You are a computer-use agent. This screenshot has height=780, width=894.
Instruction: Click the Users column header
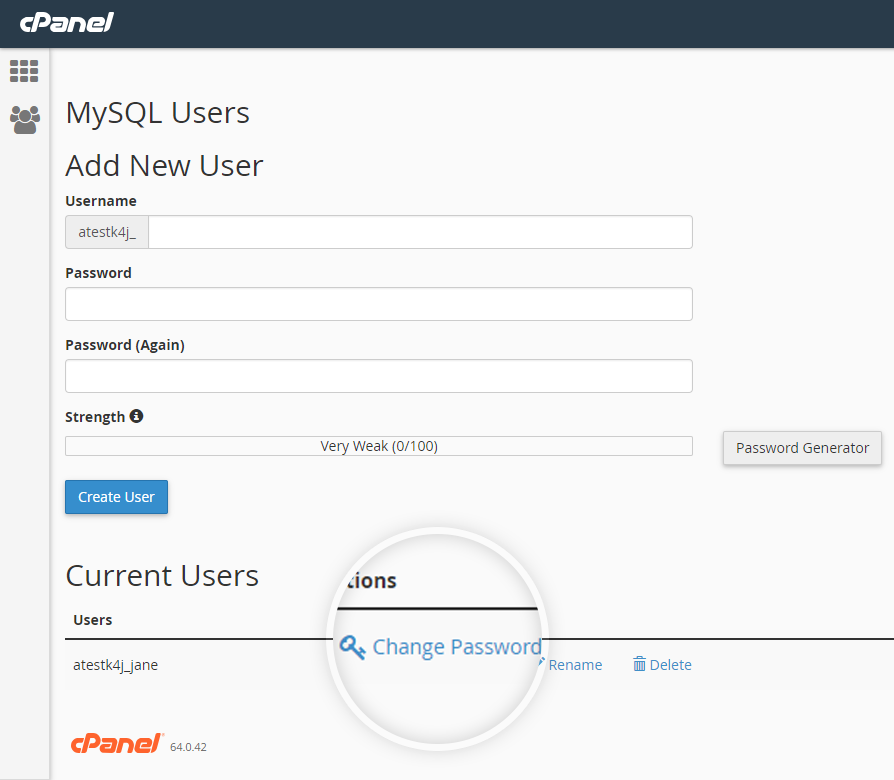[x=93, y=620]
